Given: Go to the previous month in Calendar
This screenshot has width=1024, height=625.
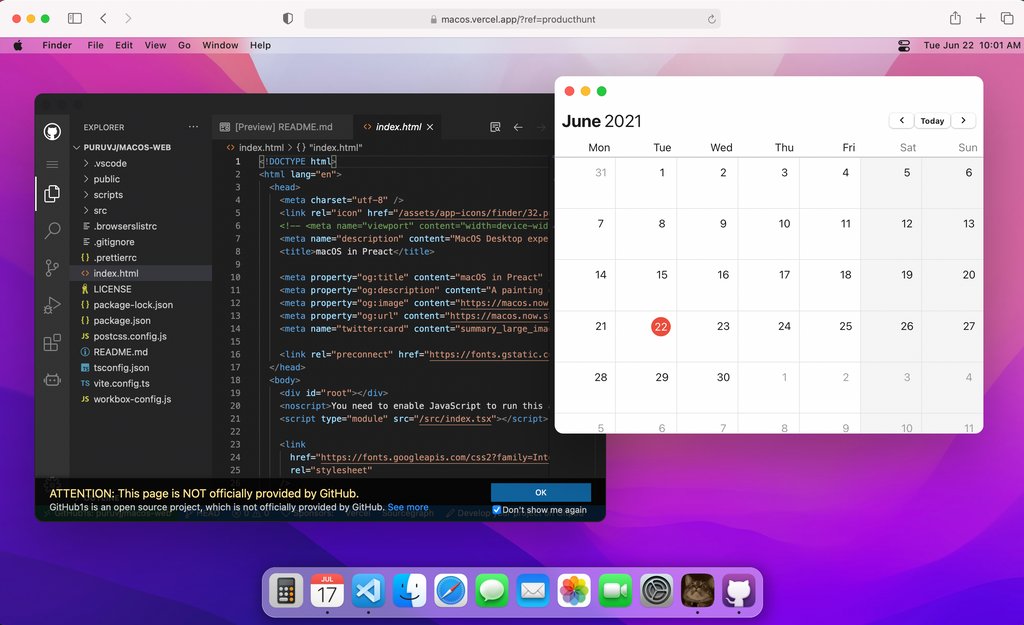Looking at the screenshot, I should 902,121.
